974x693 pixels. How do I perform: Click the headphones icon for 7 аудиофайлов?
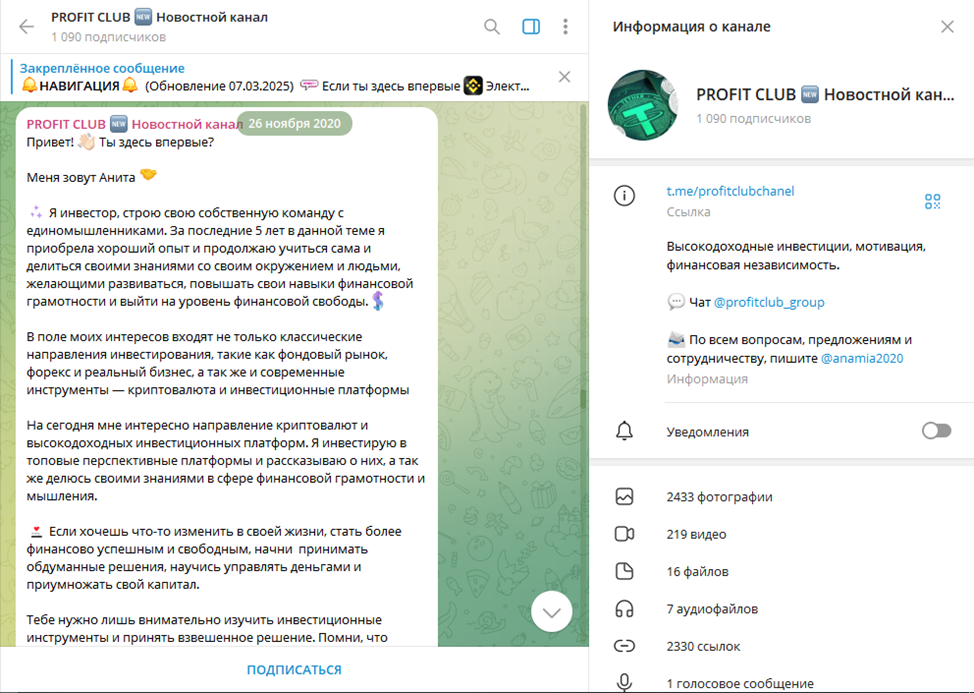click(x=624, y=609)
